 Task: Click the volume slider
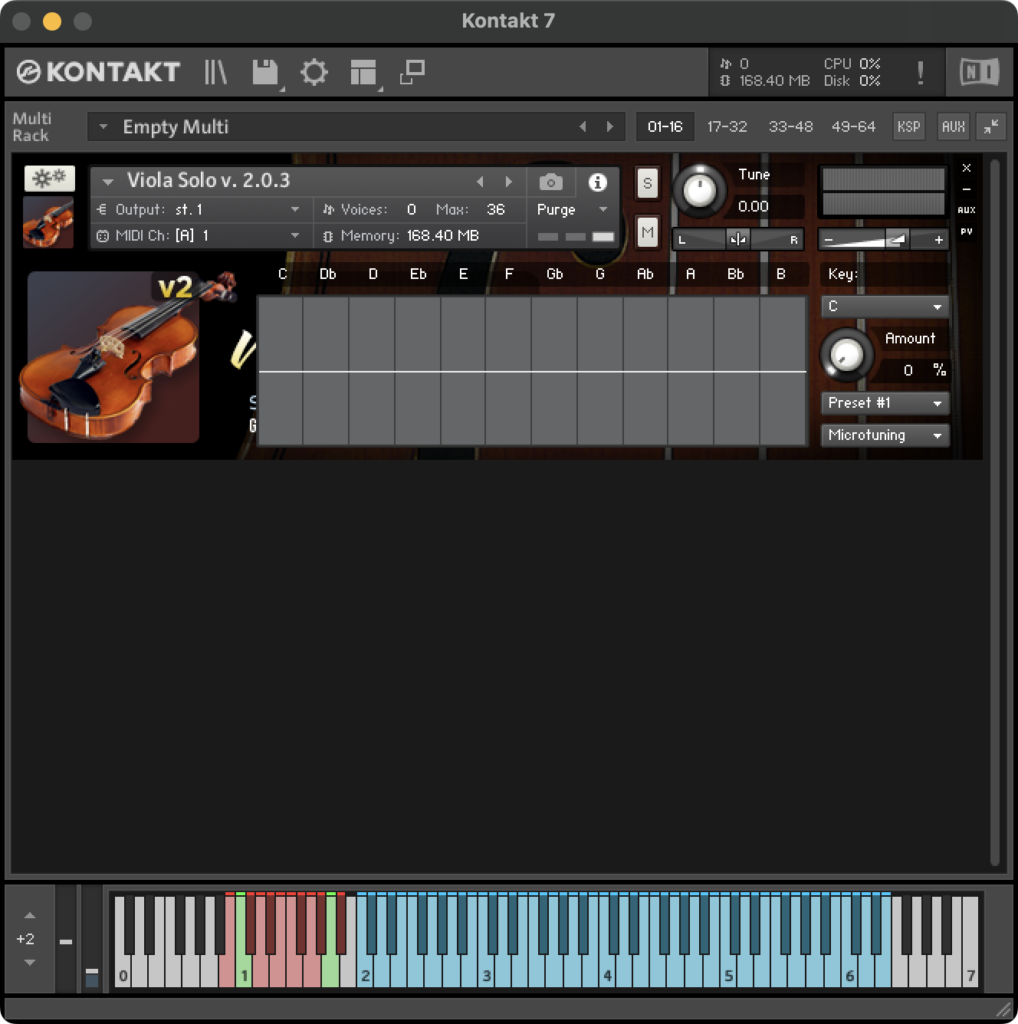[x=883, y=240]
